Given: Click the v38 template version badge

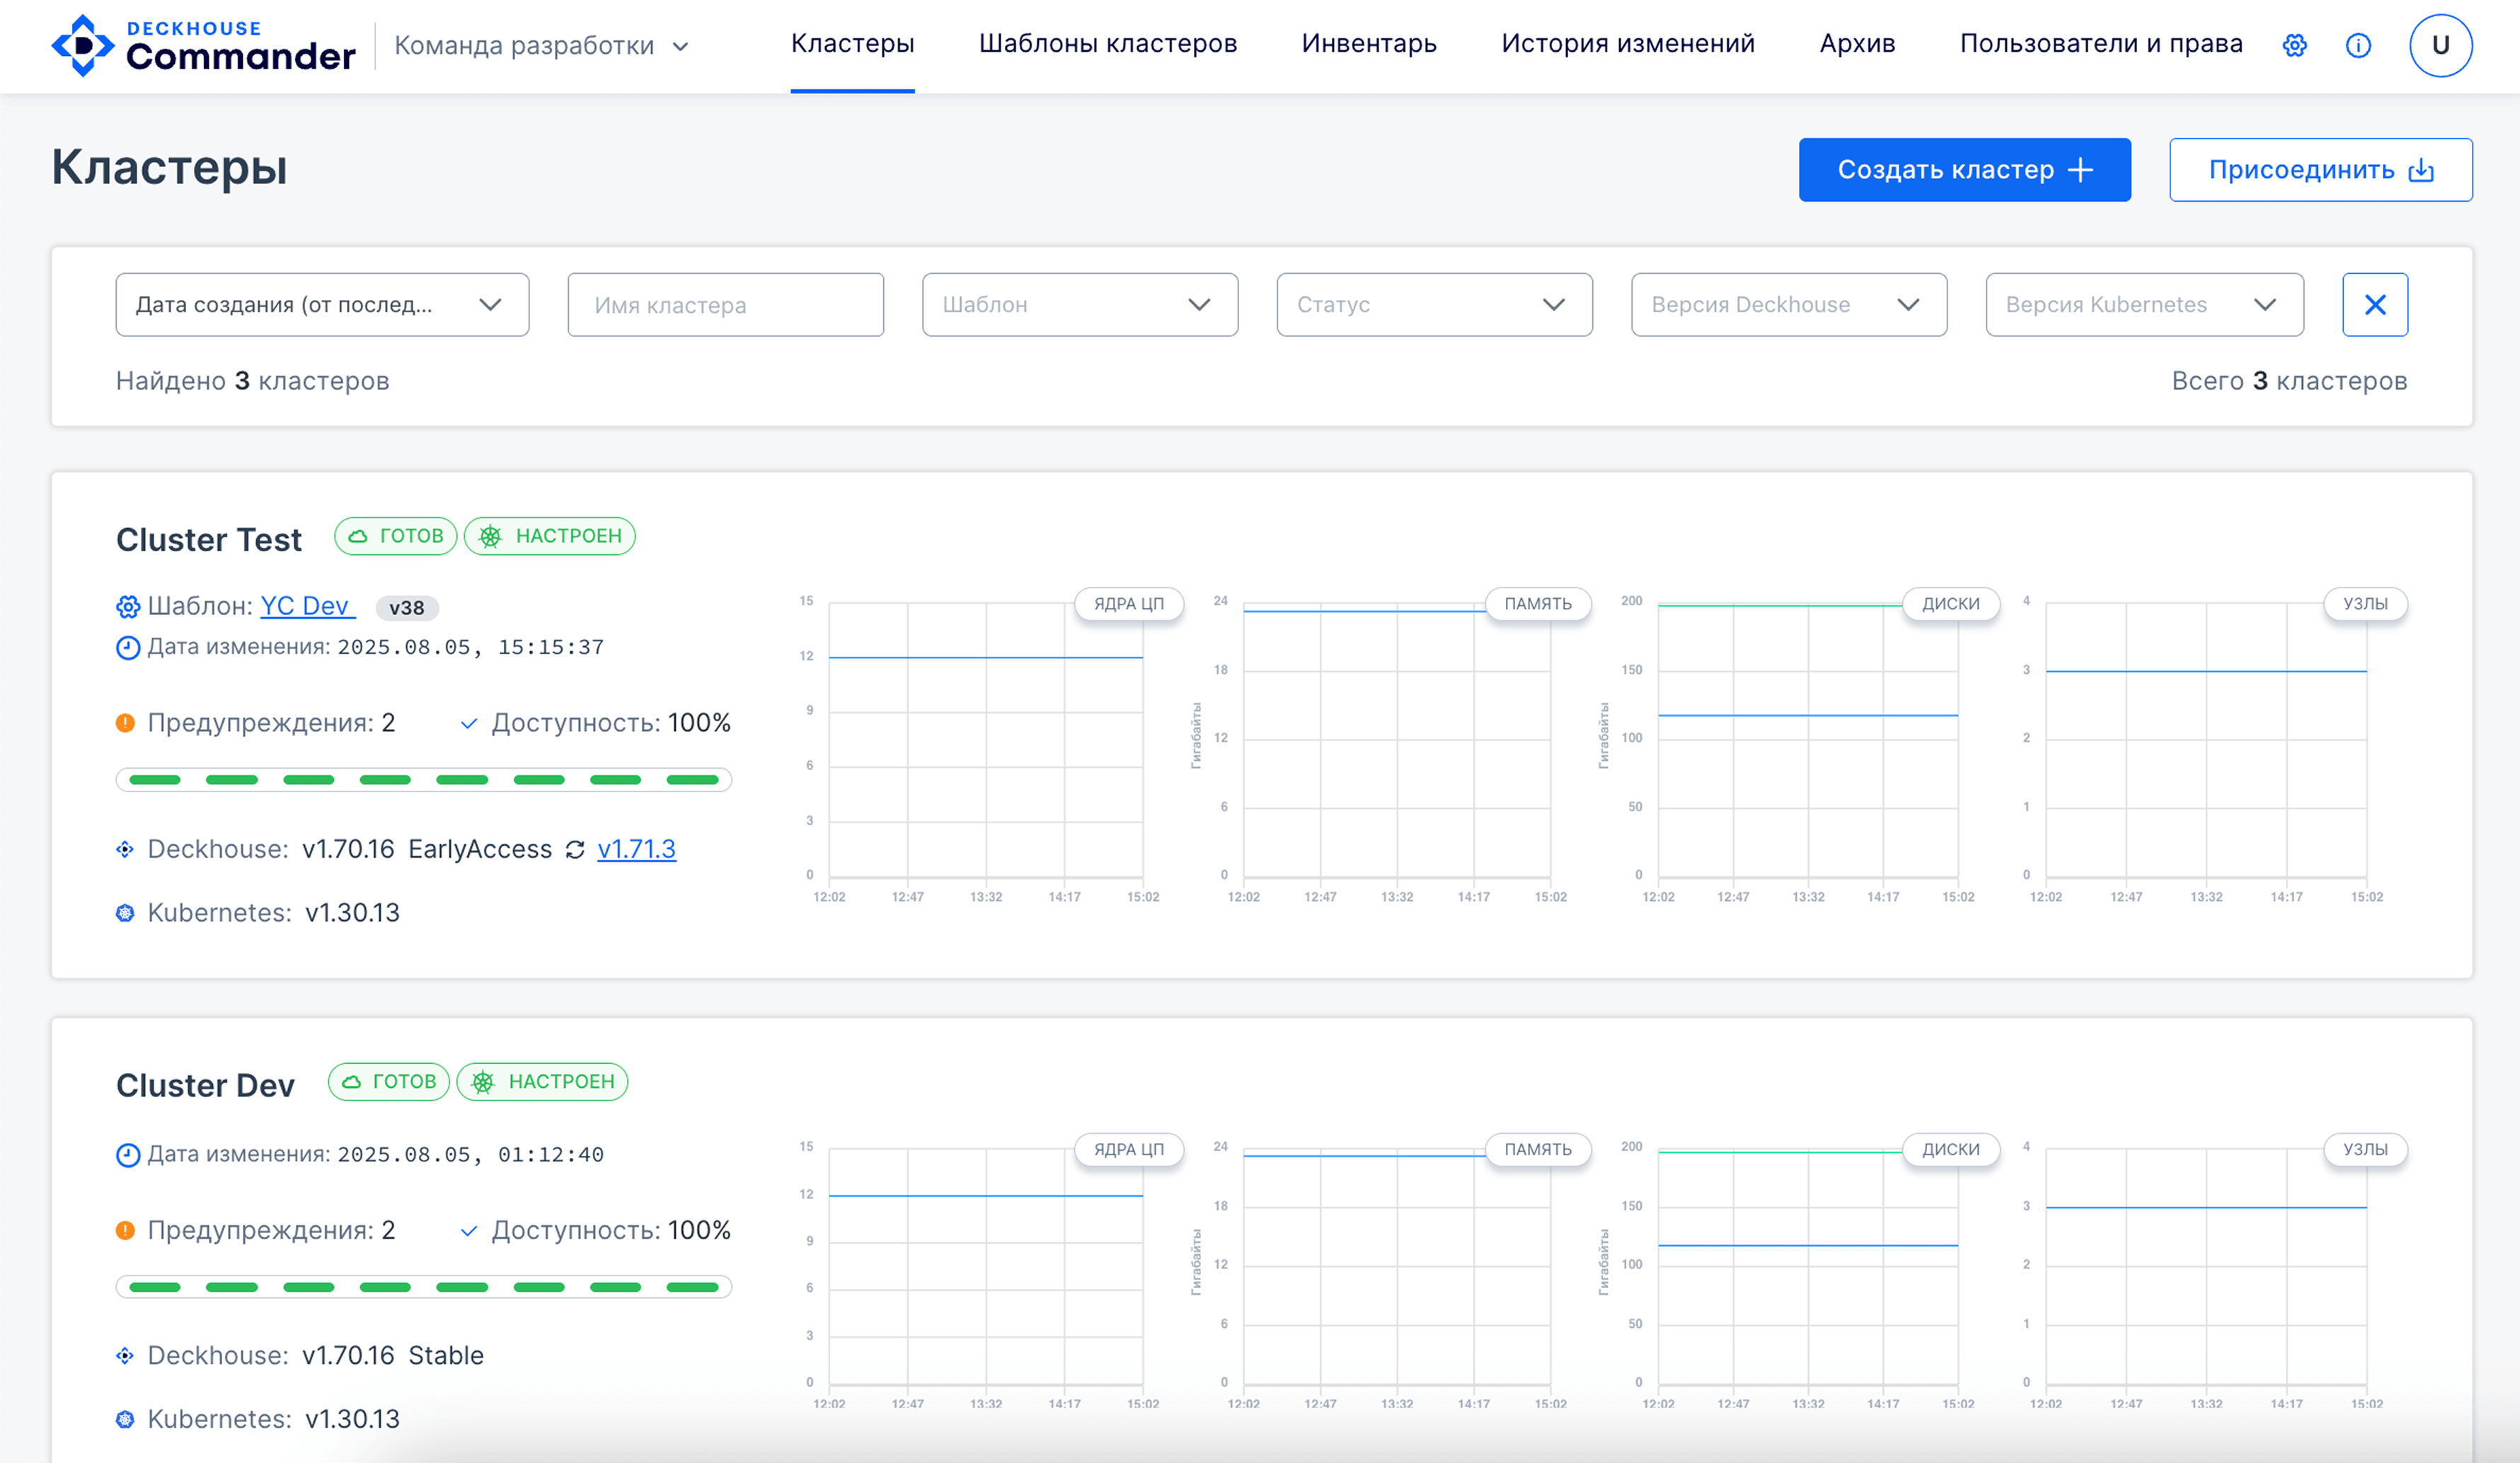Looking at the screenshot, I should tap(407, 608).
